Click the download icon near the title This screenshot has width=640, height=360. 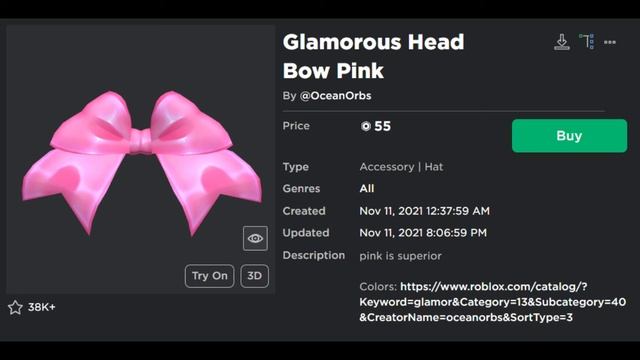[x=562, y=42]
